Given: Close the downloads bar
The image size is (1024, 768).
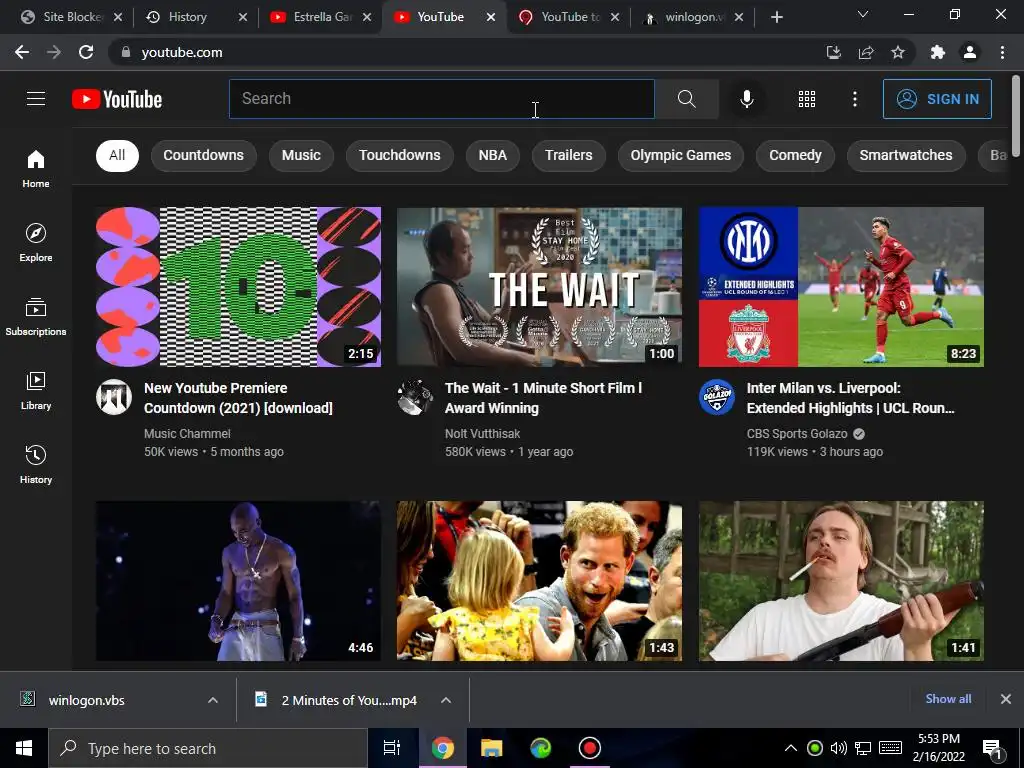Looking at the screenshot, I should click(x=1006, y=699).
